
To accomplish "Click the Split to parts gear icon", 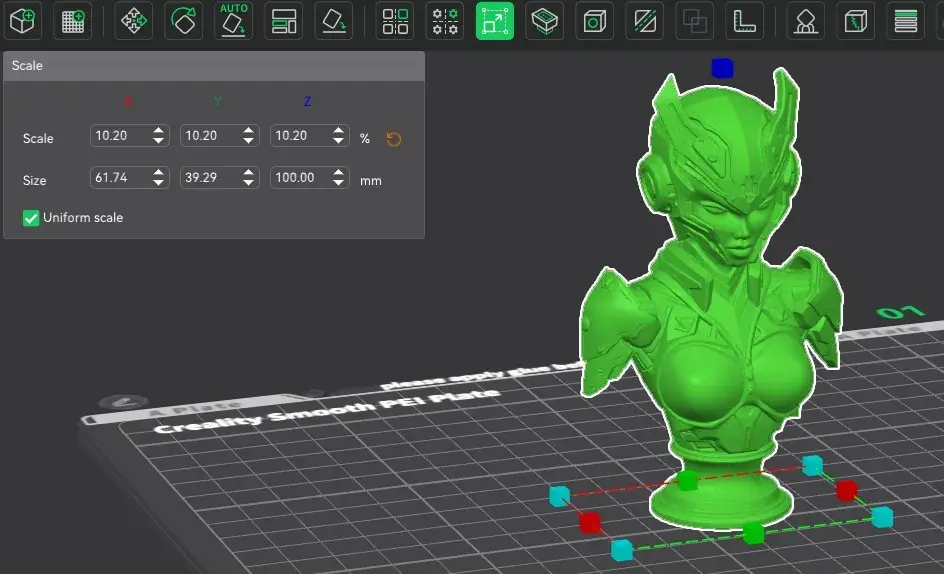I will tap(445, 21).
